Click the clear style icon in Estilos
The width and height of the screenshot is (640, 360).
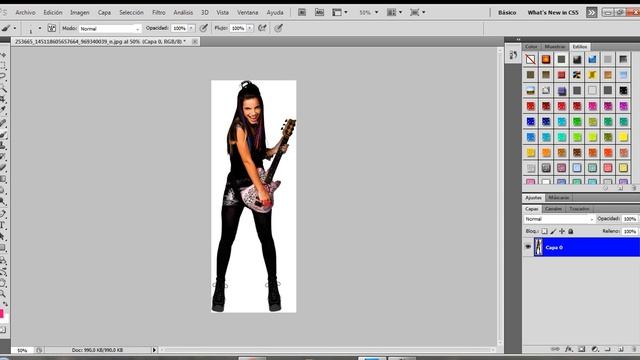tap(606, 188)
